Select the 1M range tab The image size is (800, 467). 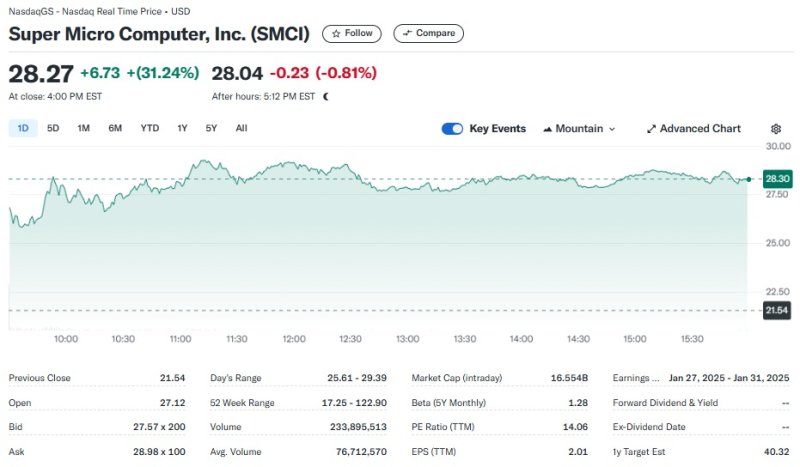84,128
